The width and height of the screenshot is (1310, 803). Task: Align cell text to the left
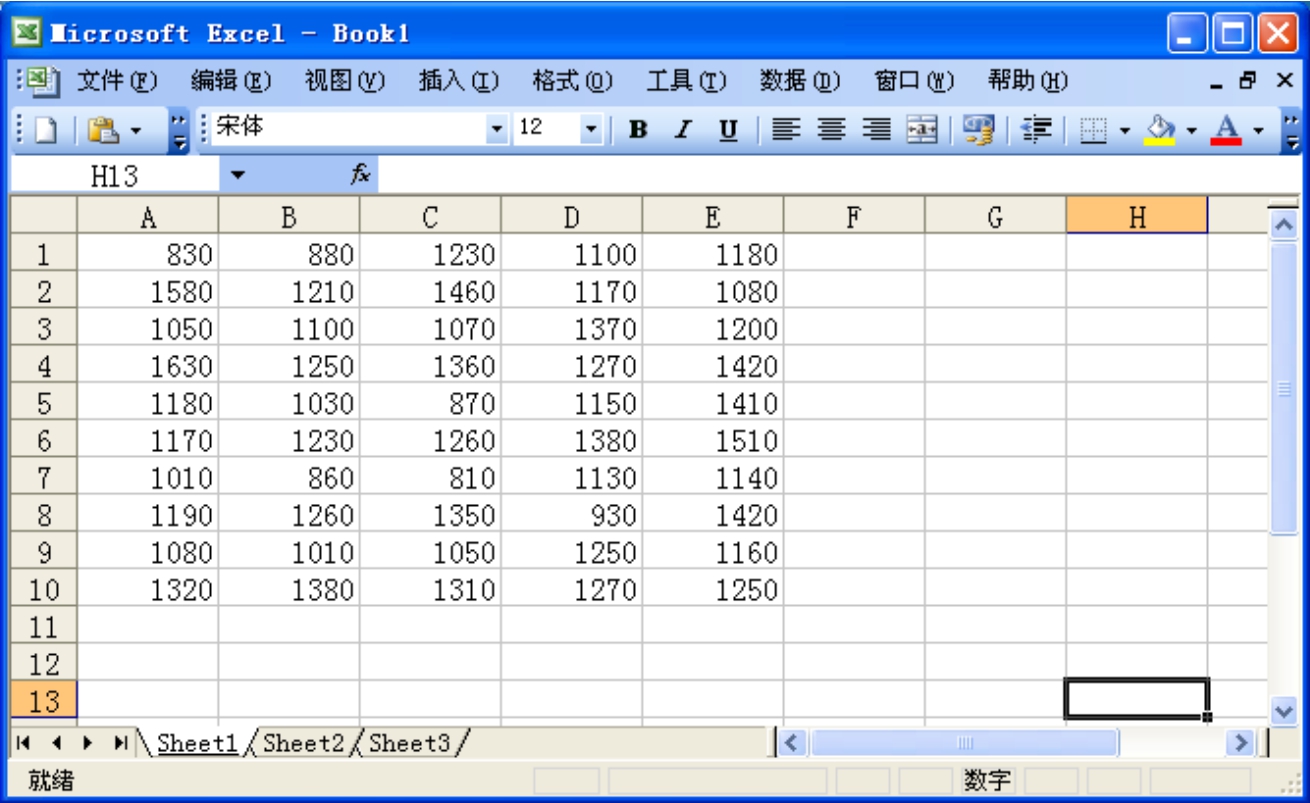787,130
